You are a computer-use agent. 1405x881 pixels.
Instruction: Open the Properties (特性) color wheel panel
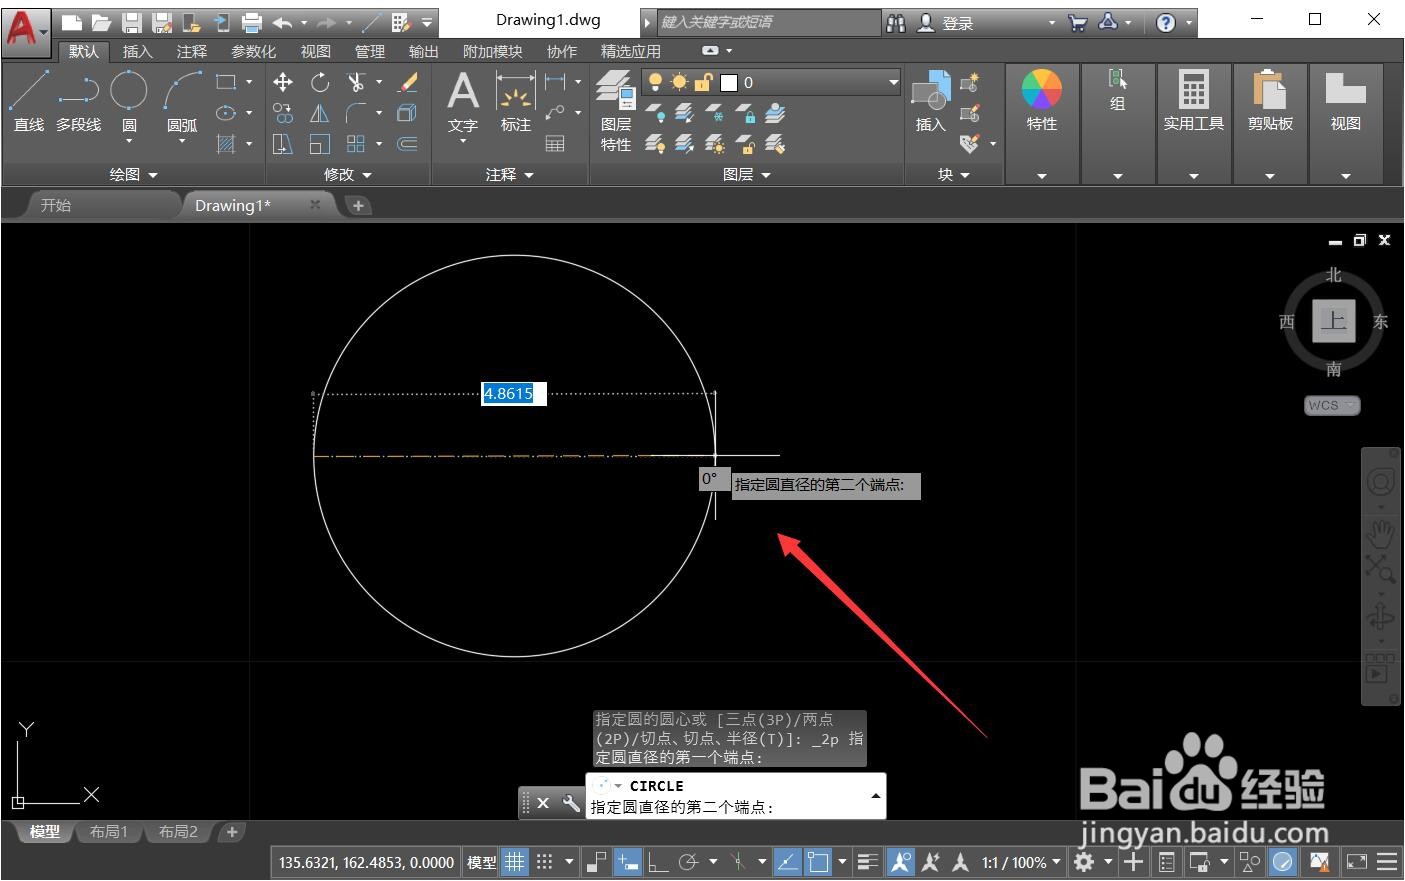click(1041, 101)
